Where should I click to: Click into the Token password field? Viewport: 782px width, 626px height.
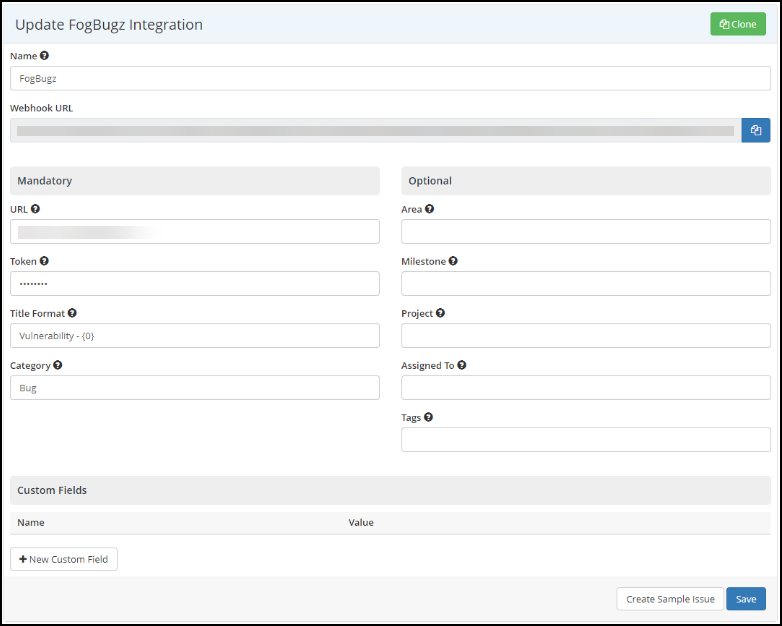click(195, 284)
